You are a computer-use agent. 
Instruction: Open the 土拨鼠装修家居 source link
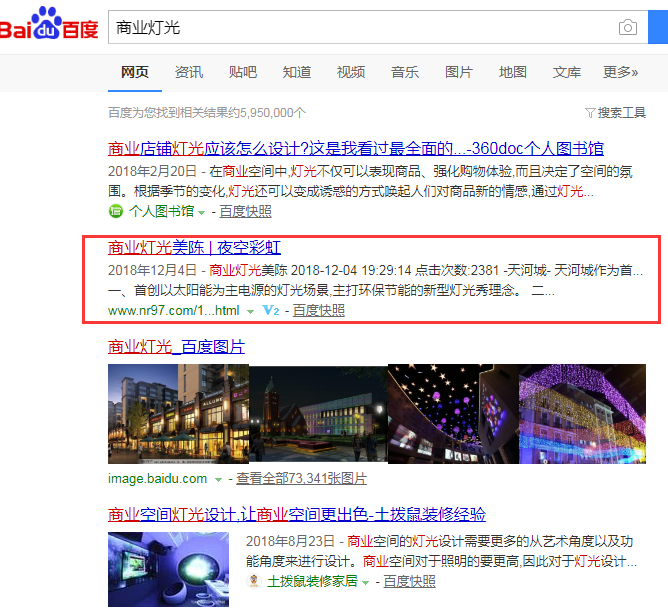pos(312,581)
